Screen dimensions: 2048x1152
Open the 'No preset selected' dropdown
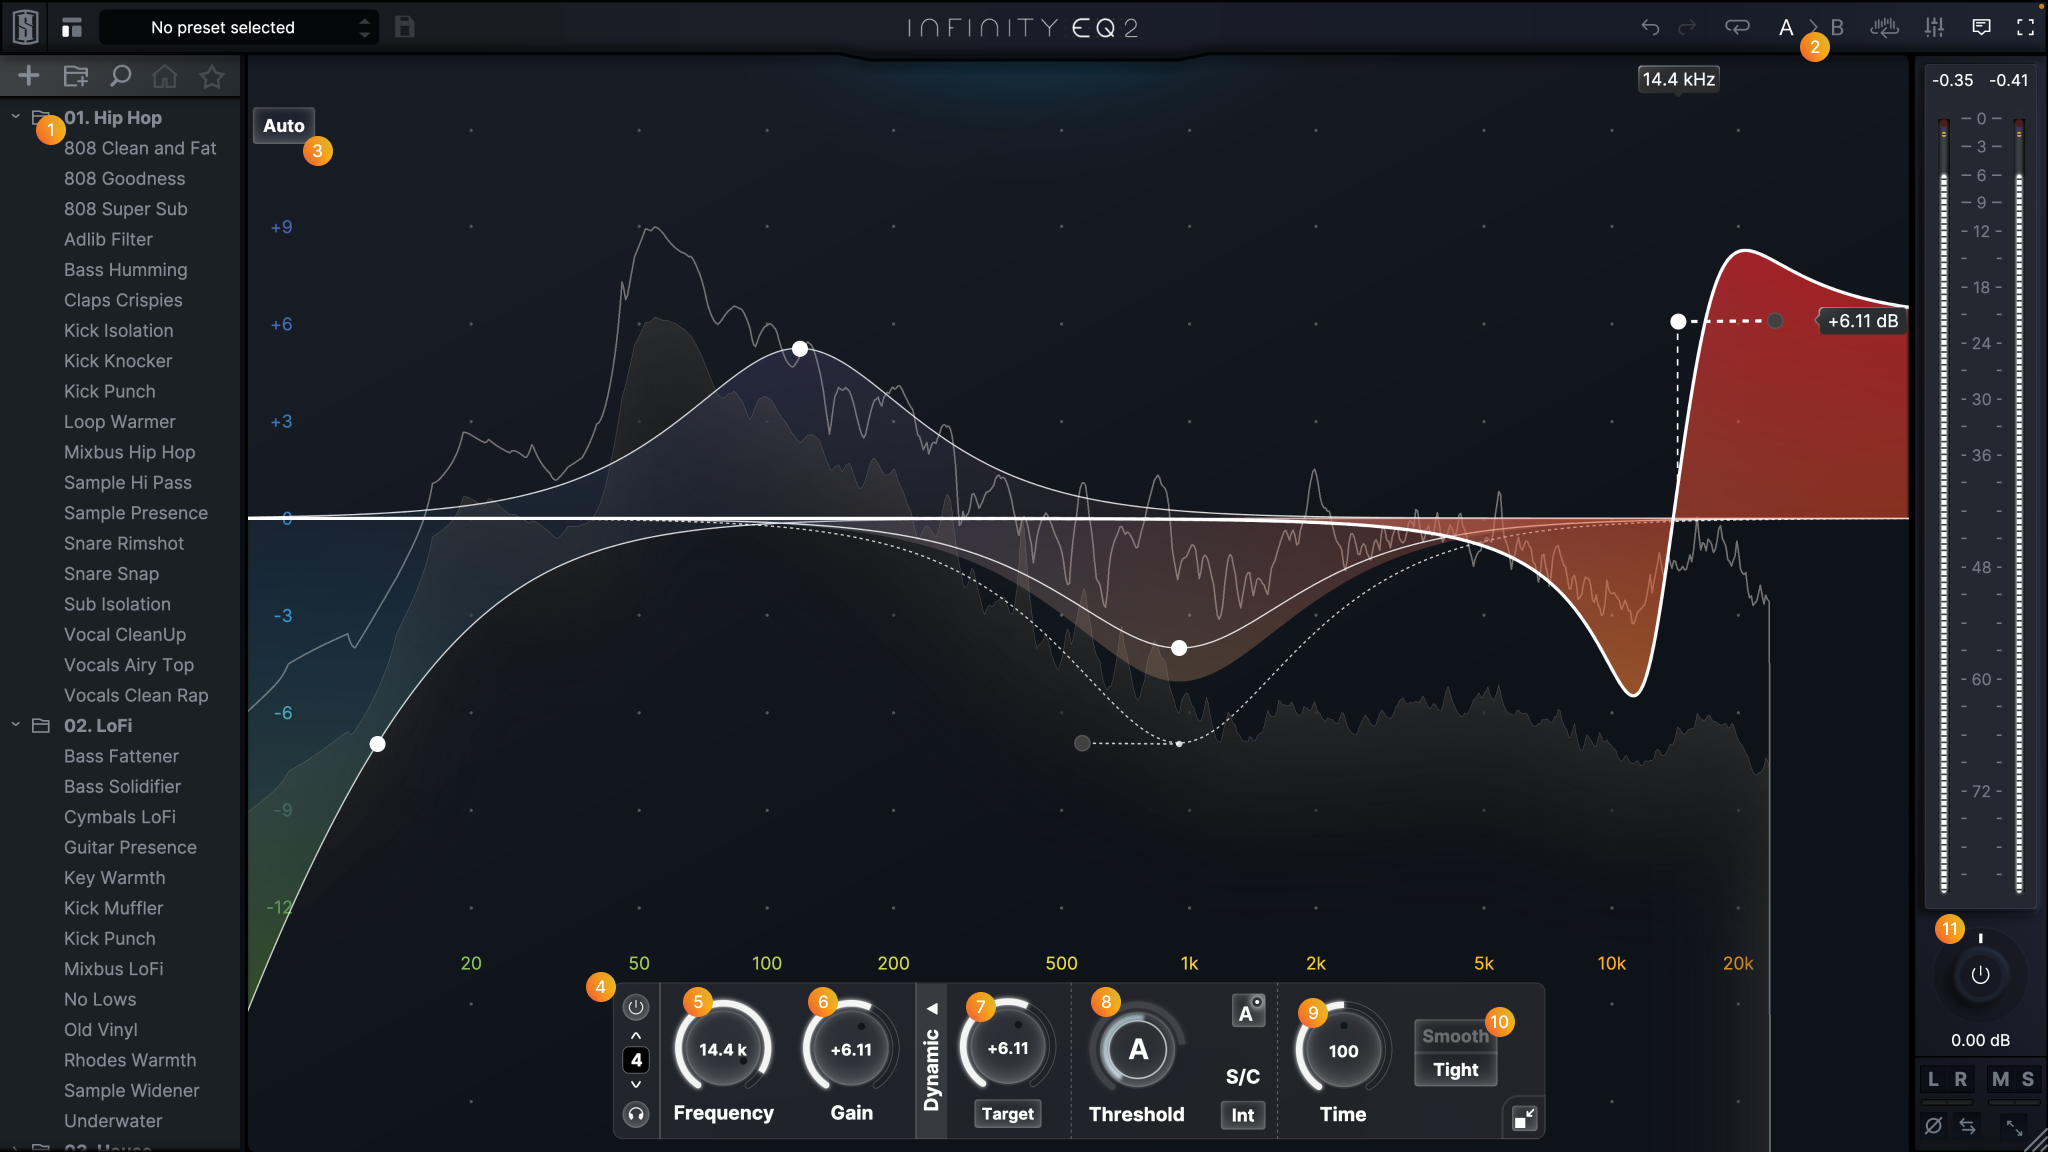[x=240, y=27]
